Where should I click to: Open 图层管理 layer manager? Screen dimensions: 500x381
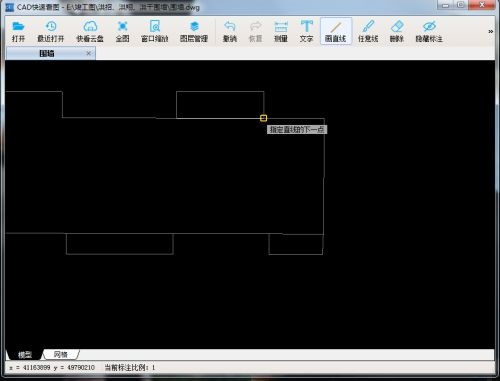194,31
